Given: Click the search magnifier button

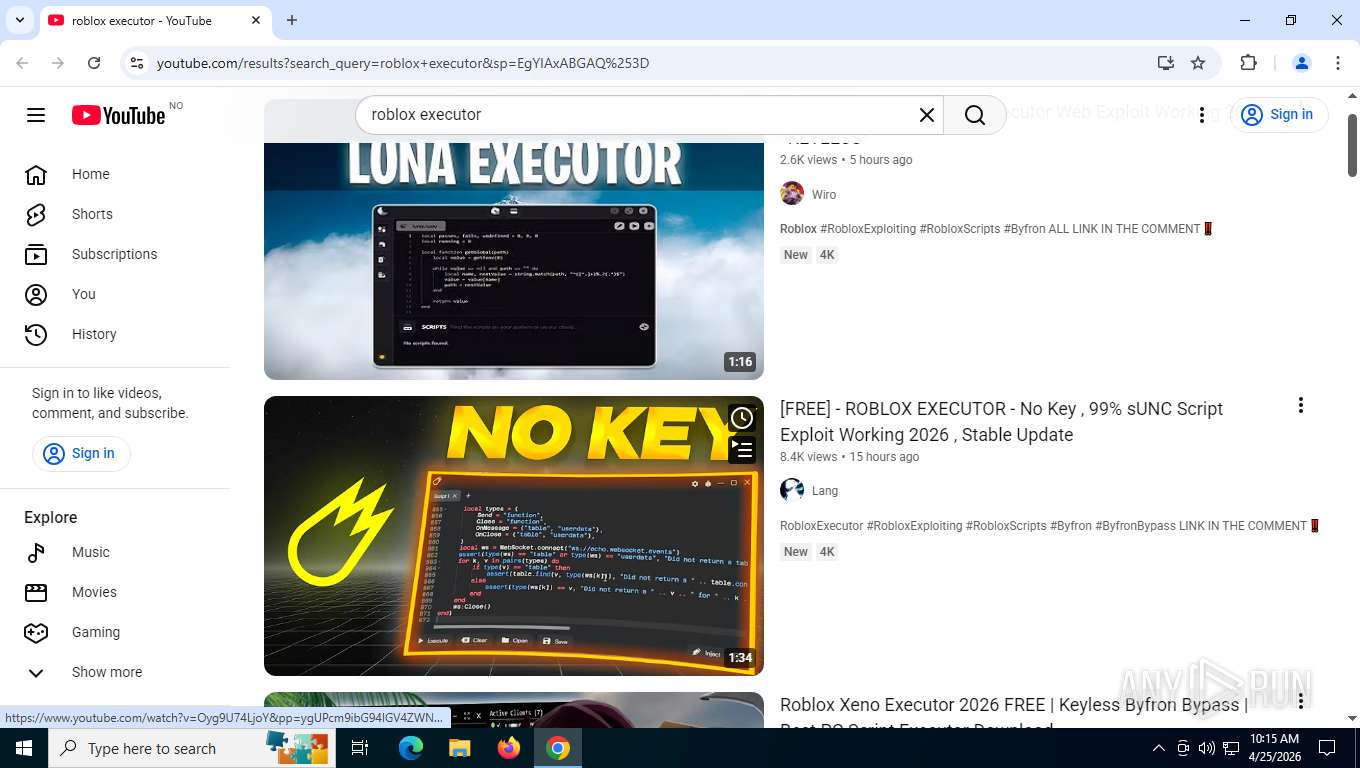Looking at the screenshot, I should tap(975, 115).
